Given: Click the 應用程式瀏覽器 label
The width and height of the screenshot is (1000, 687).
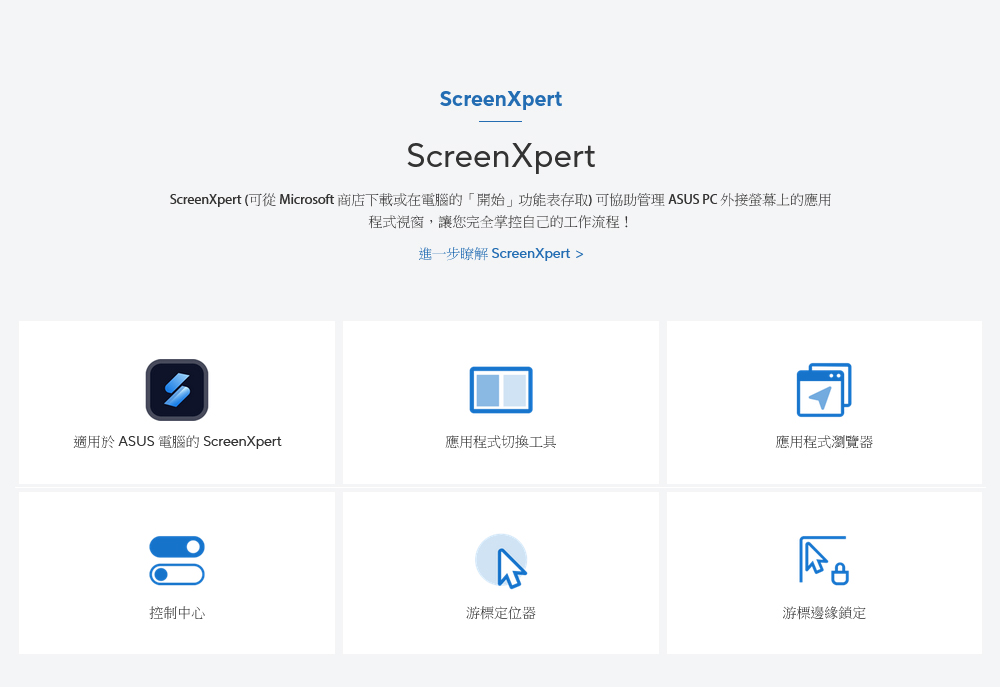Looking at the screenshot, I should click(x=824, y=442).
